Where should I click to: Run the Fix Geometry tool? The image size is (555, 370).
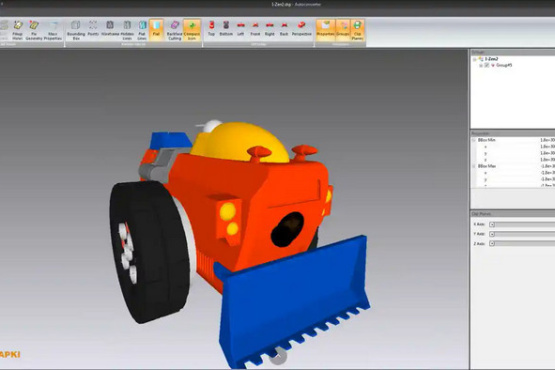coord(34,30)
